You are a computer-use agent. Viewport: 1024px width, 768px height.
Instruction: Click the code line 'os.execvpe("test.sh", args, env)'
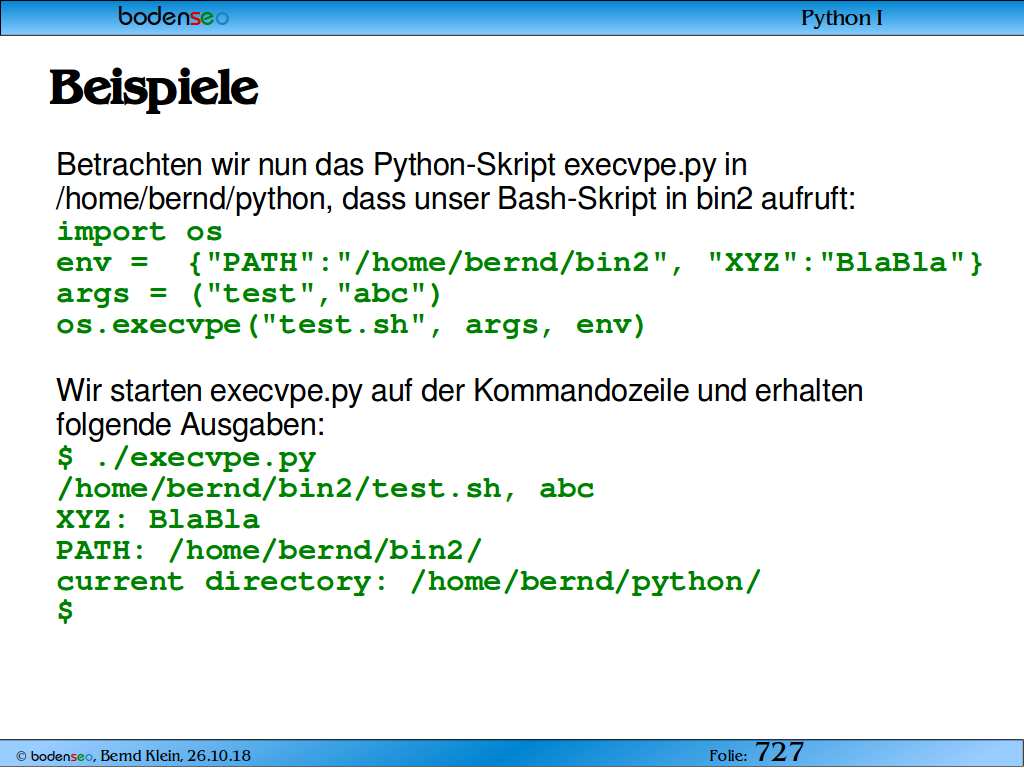[x=351, y=325]
